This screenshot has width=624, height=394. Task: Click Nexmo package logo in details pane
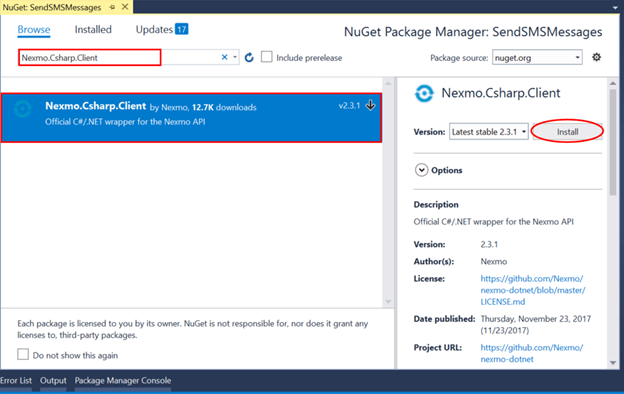tap(424, 94)
